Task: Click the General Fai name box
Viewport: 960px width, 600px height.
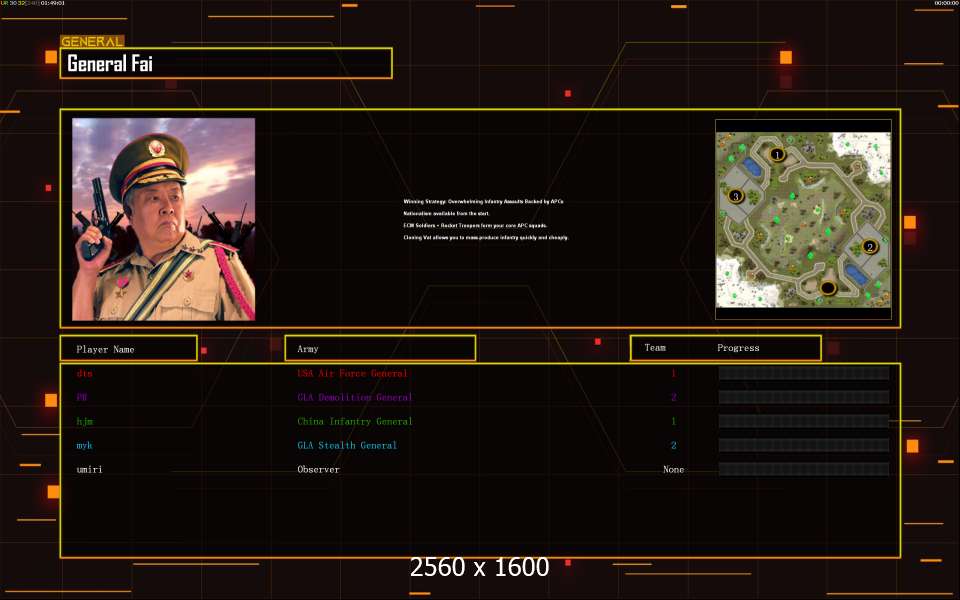Action: pyautogui.click(x=226, y=63)
